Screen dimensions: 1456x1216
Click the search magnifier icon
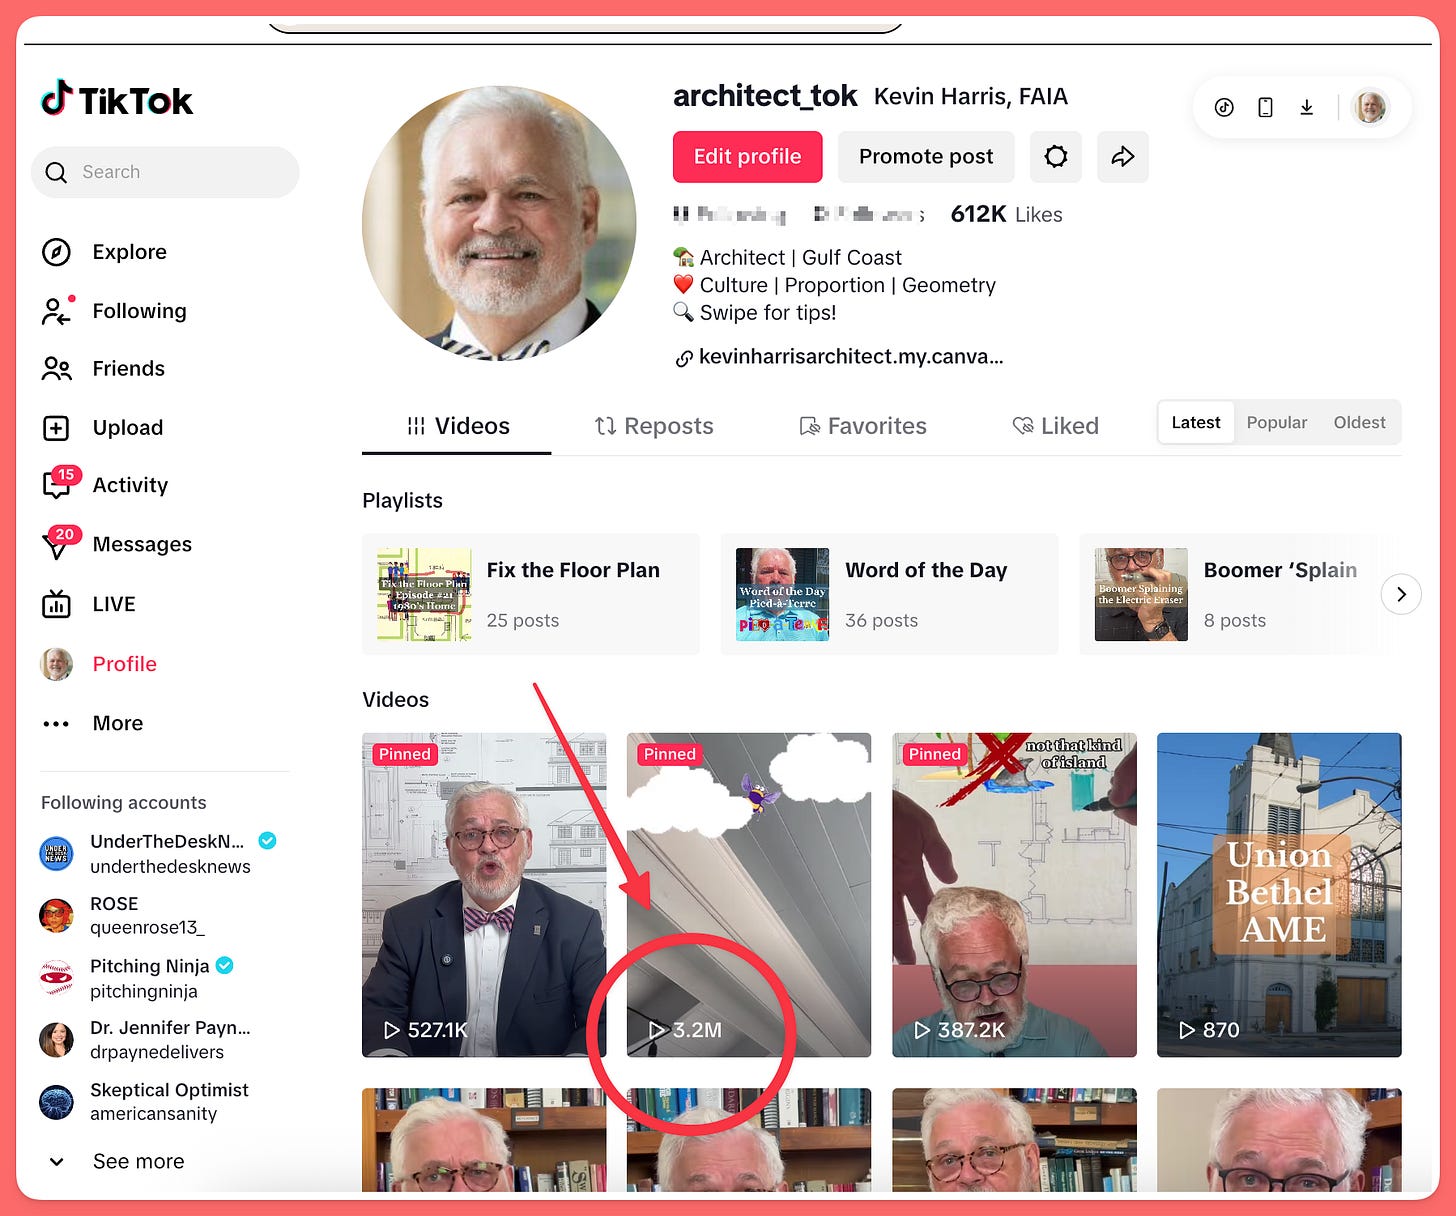pos(57,173)
